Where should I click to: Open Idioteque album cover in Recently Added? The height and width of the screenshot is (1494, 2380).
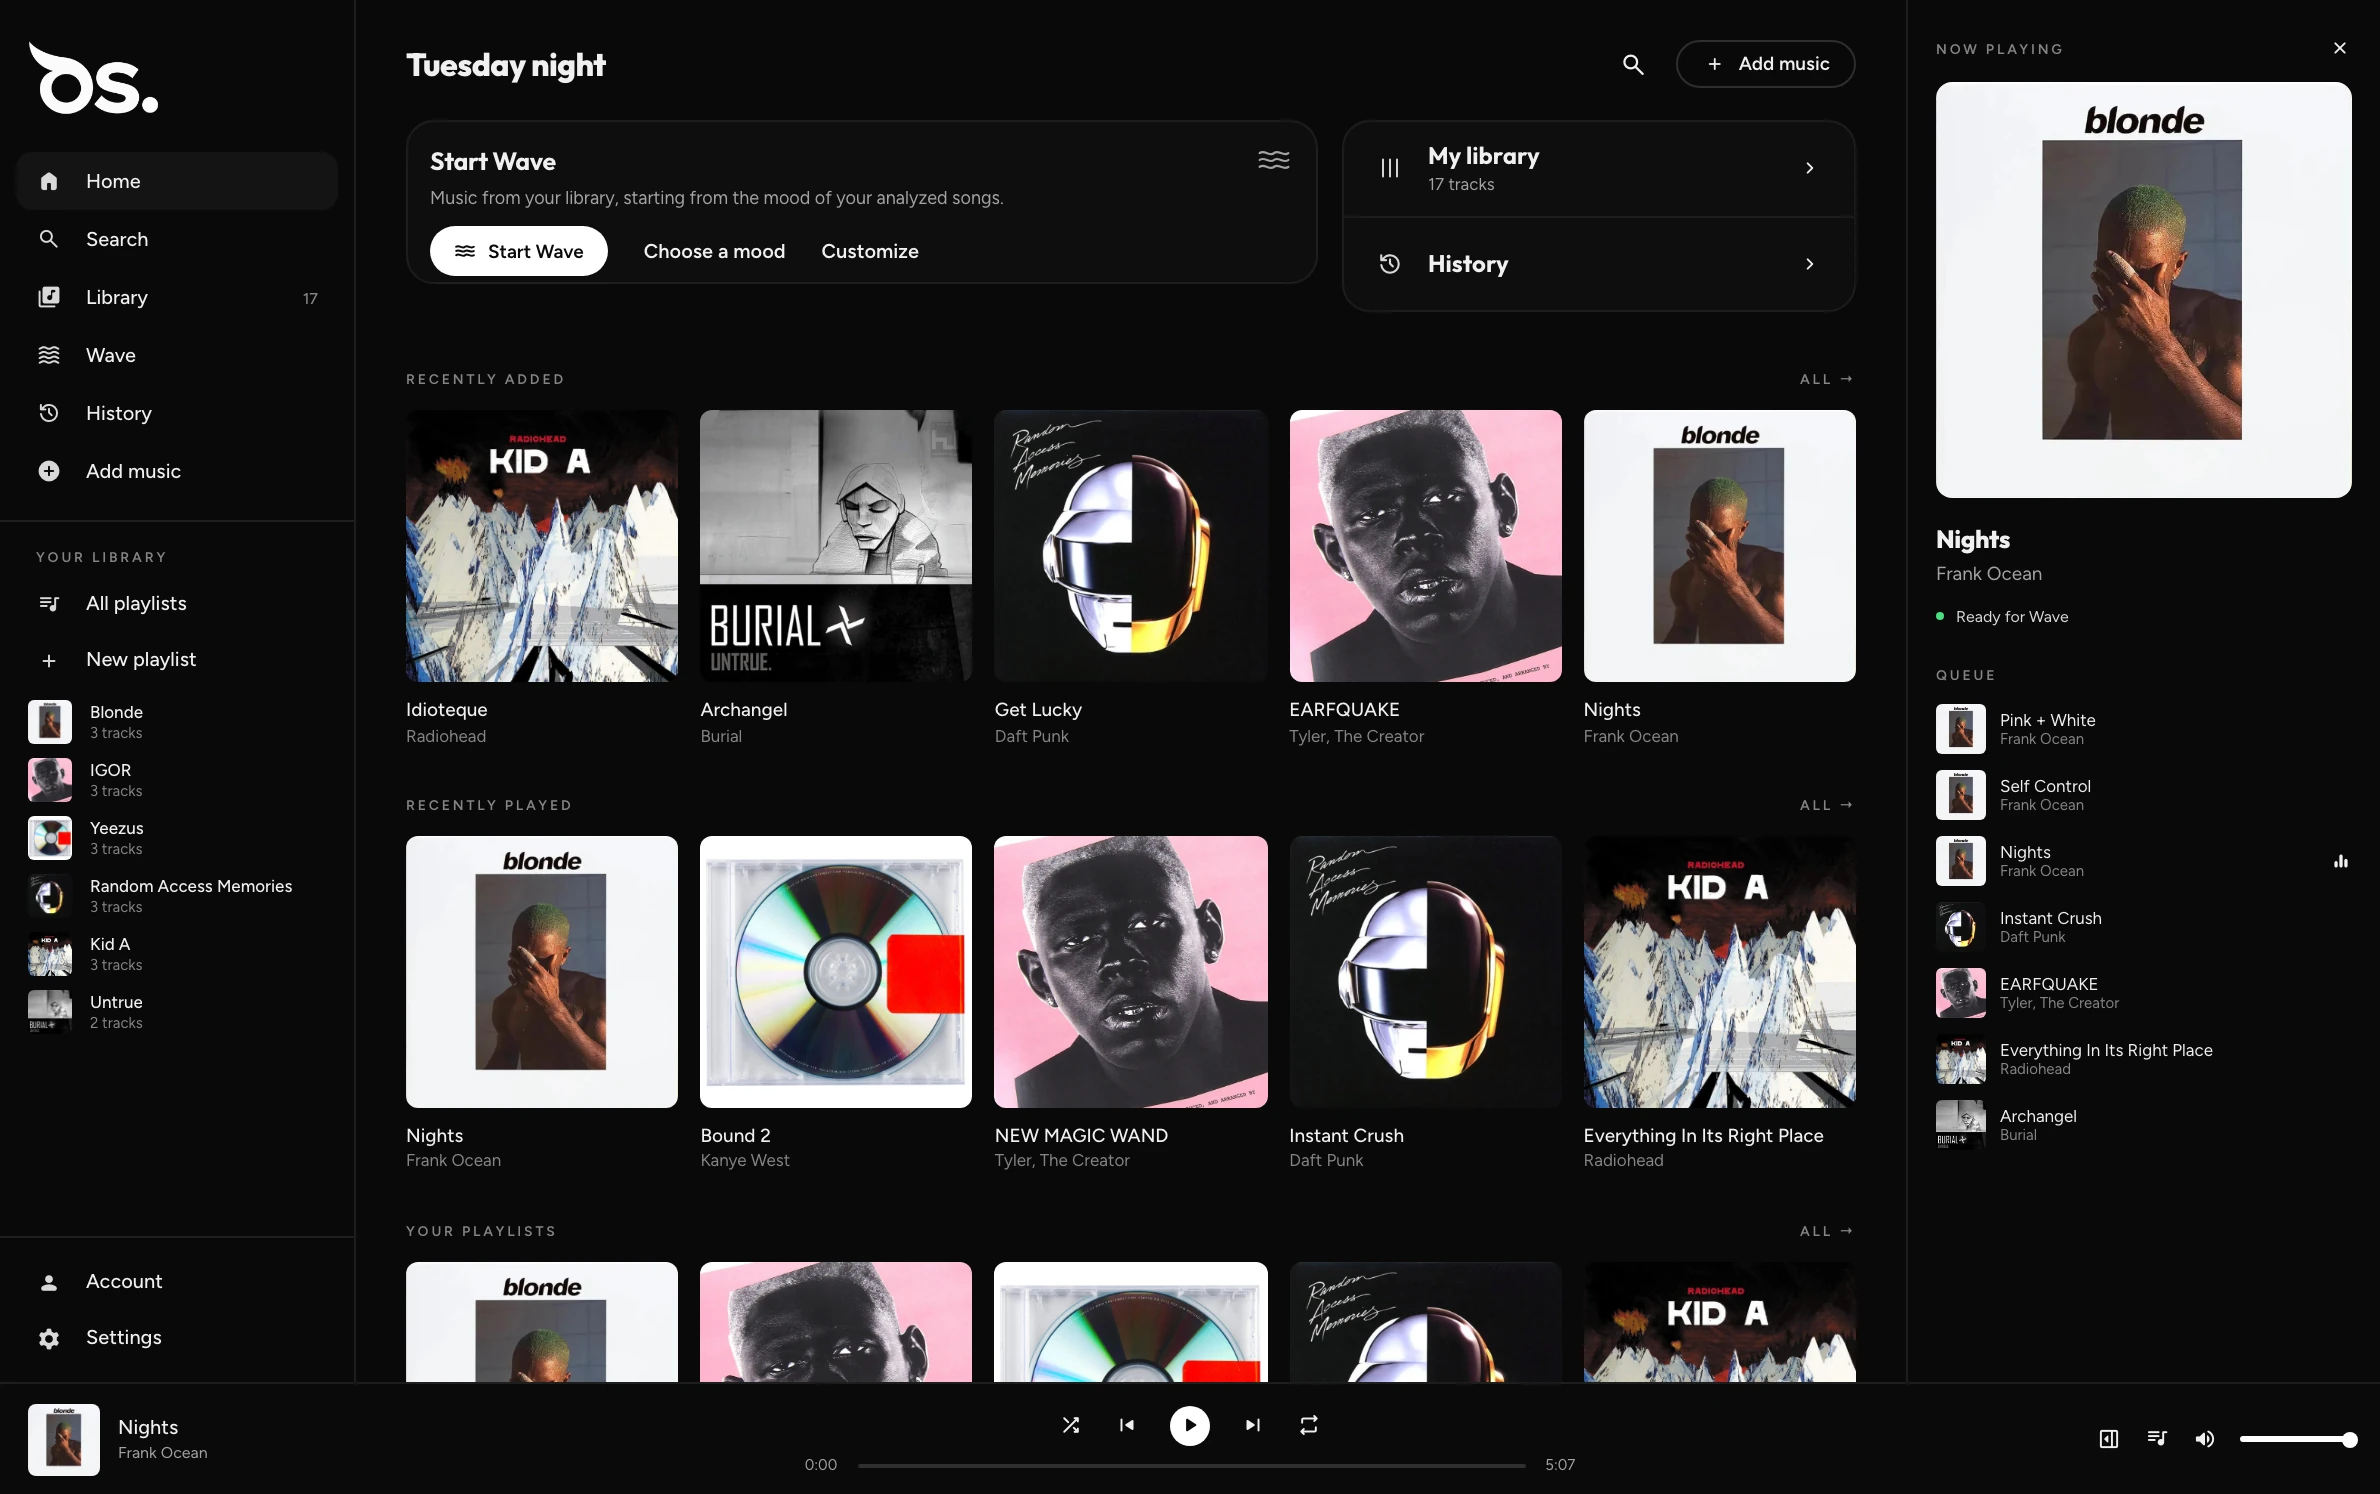[542, 546]
